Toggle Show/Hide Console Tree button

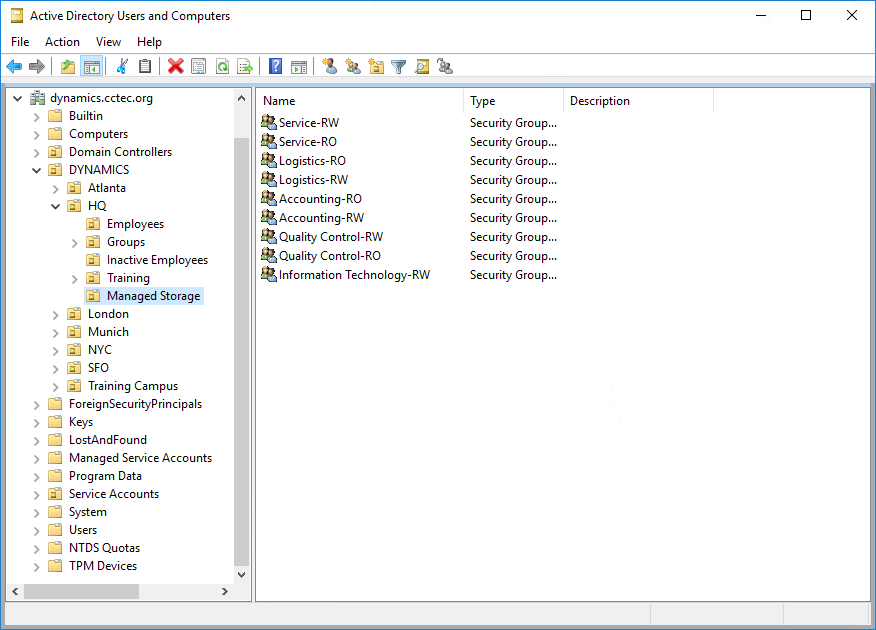[91, 67]
